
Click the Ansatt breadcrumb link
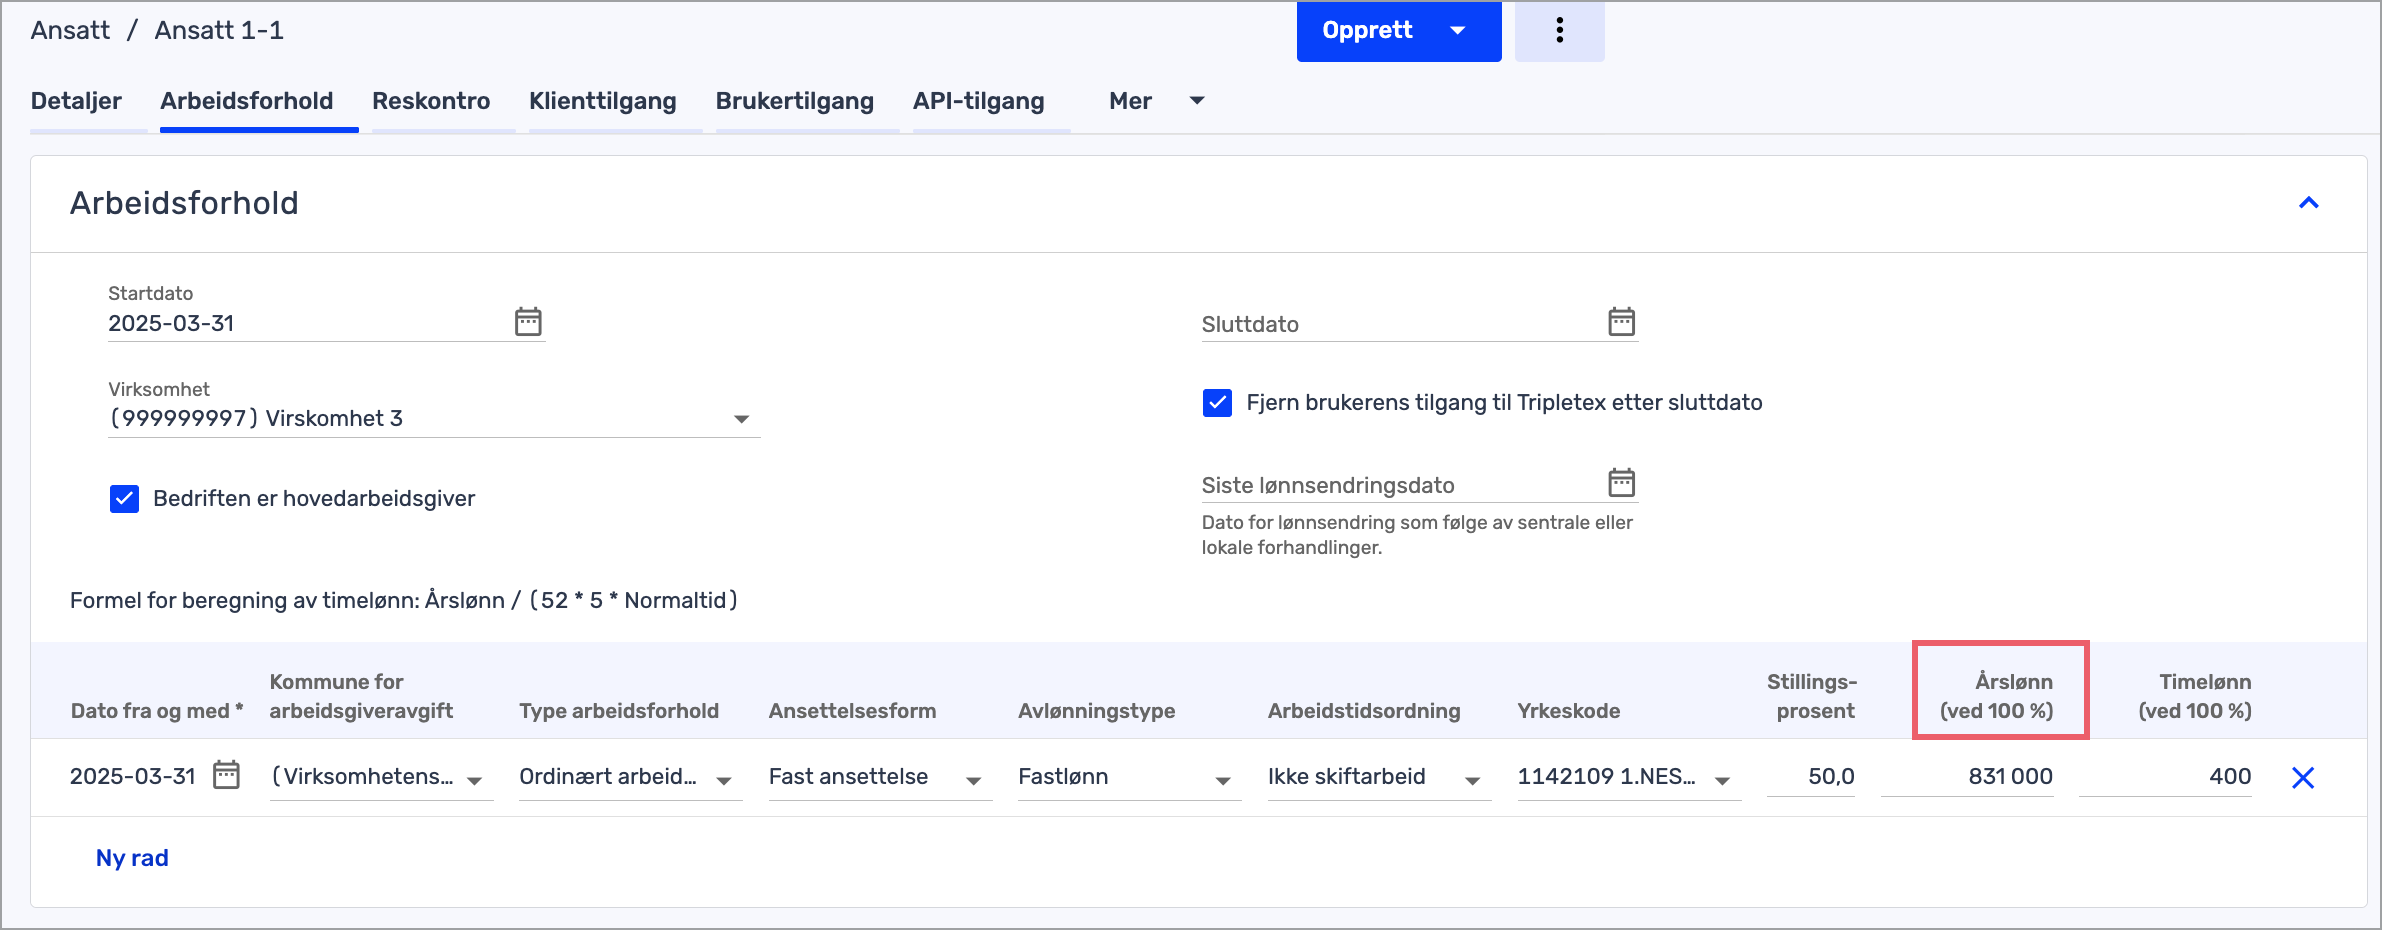coord(70,30)
